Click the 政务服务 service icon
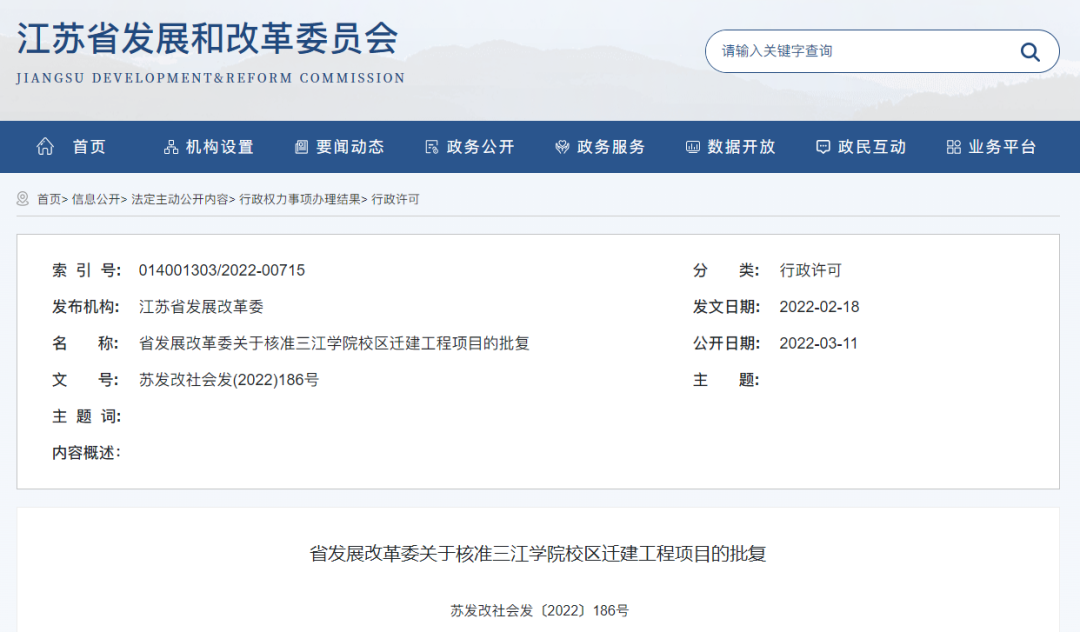 click(x=561, y=146)
